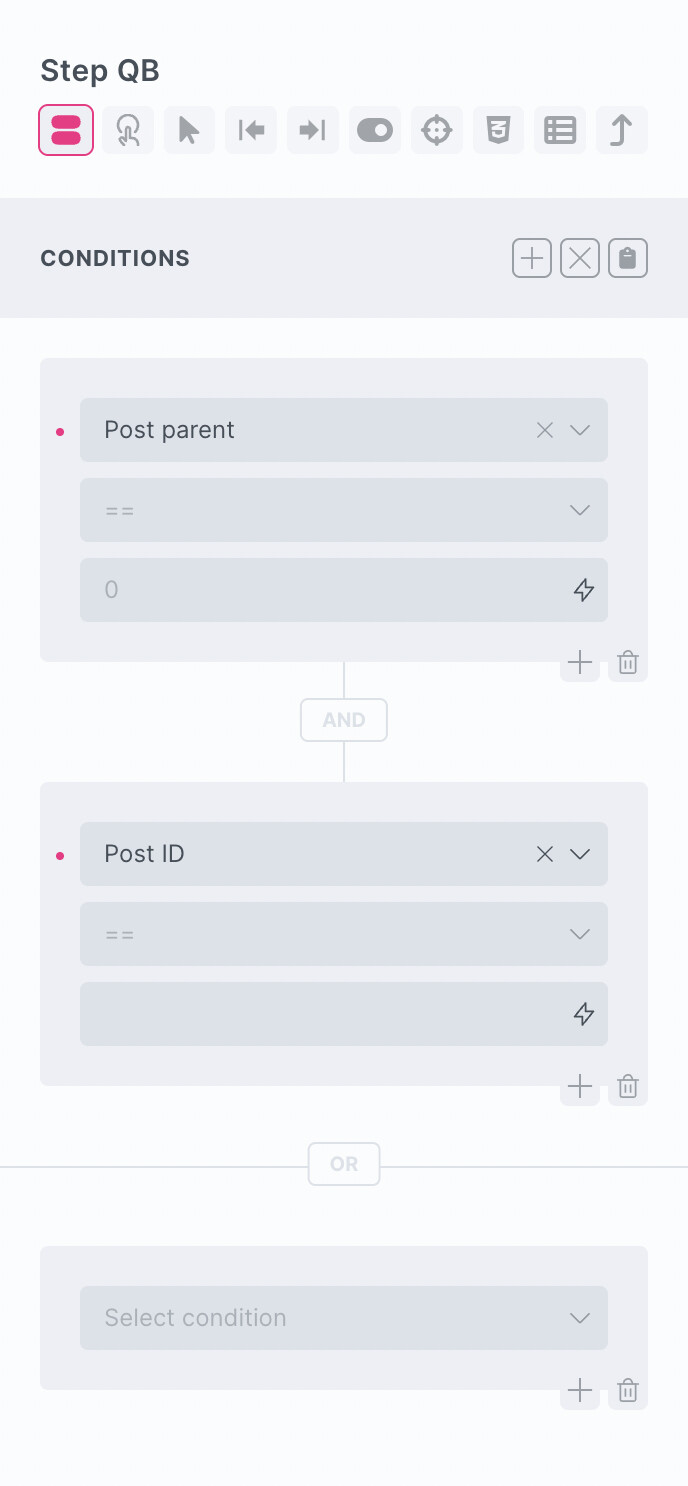Viewport: 688px width, 1486px height.
Task: Open the touch interaction icon
Action: point(128,130)
